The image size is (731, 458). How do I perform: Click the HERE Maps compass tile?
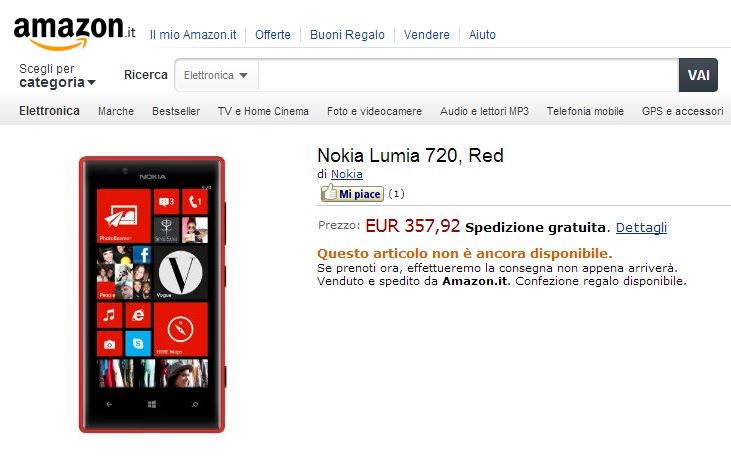[180, 329]
